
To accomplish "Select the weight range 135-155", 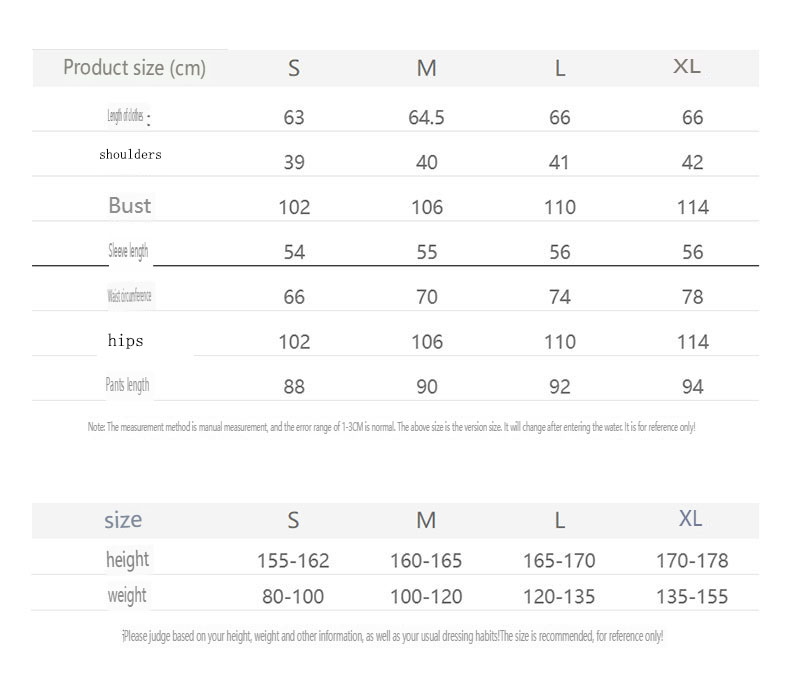I will click(x=692, y=597).
